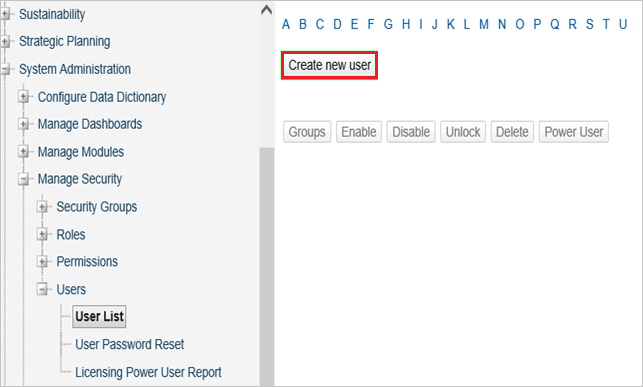
Task: Open Sustainability in the navigation tree
Action: point(52,14)
